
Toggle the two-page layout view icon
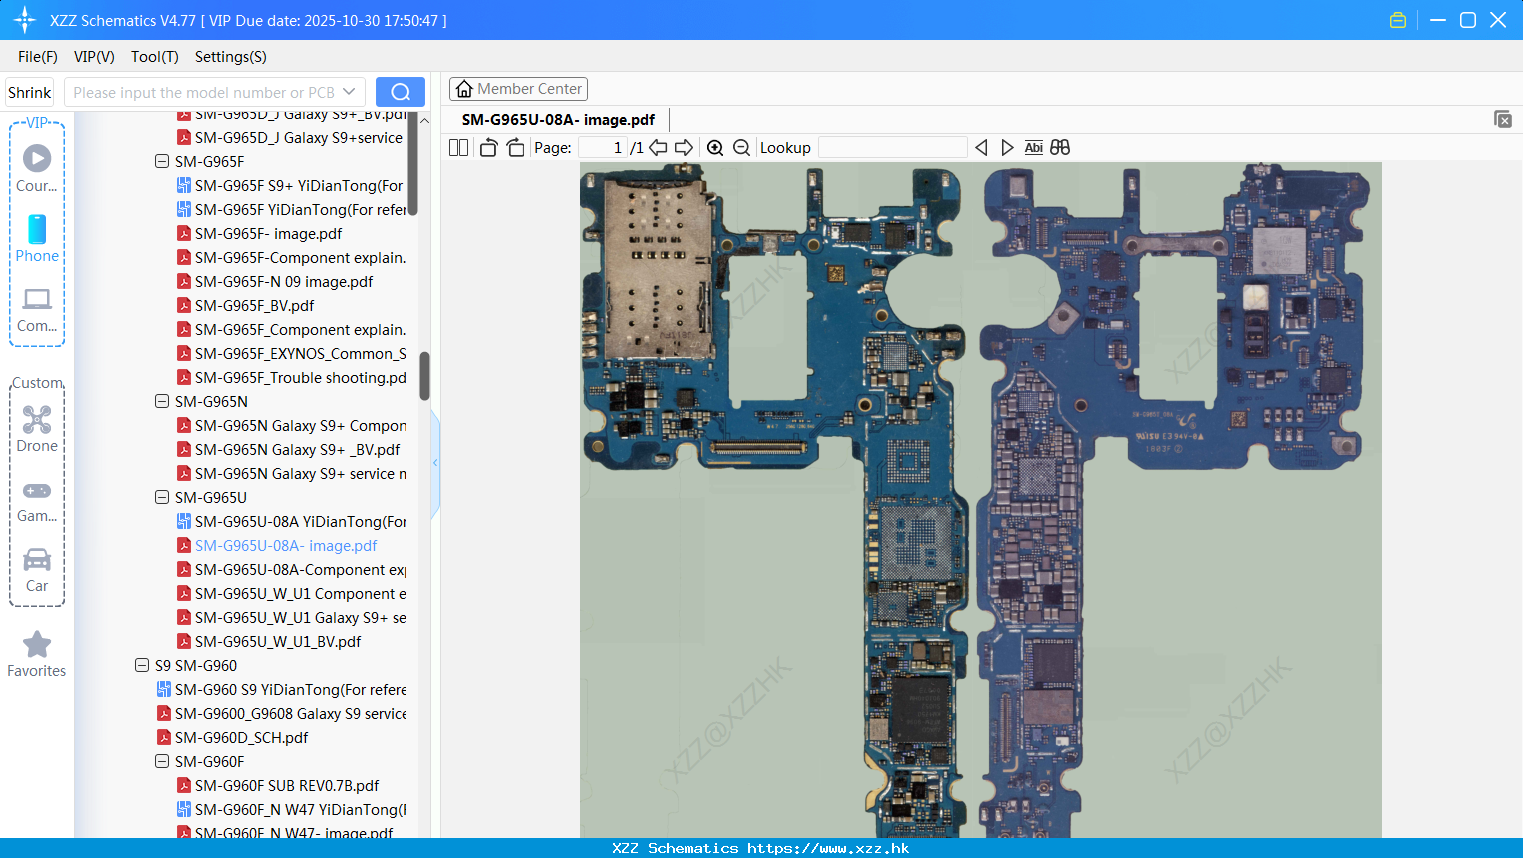[x=458, y=147]
